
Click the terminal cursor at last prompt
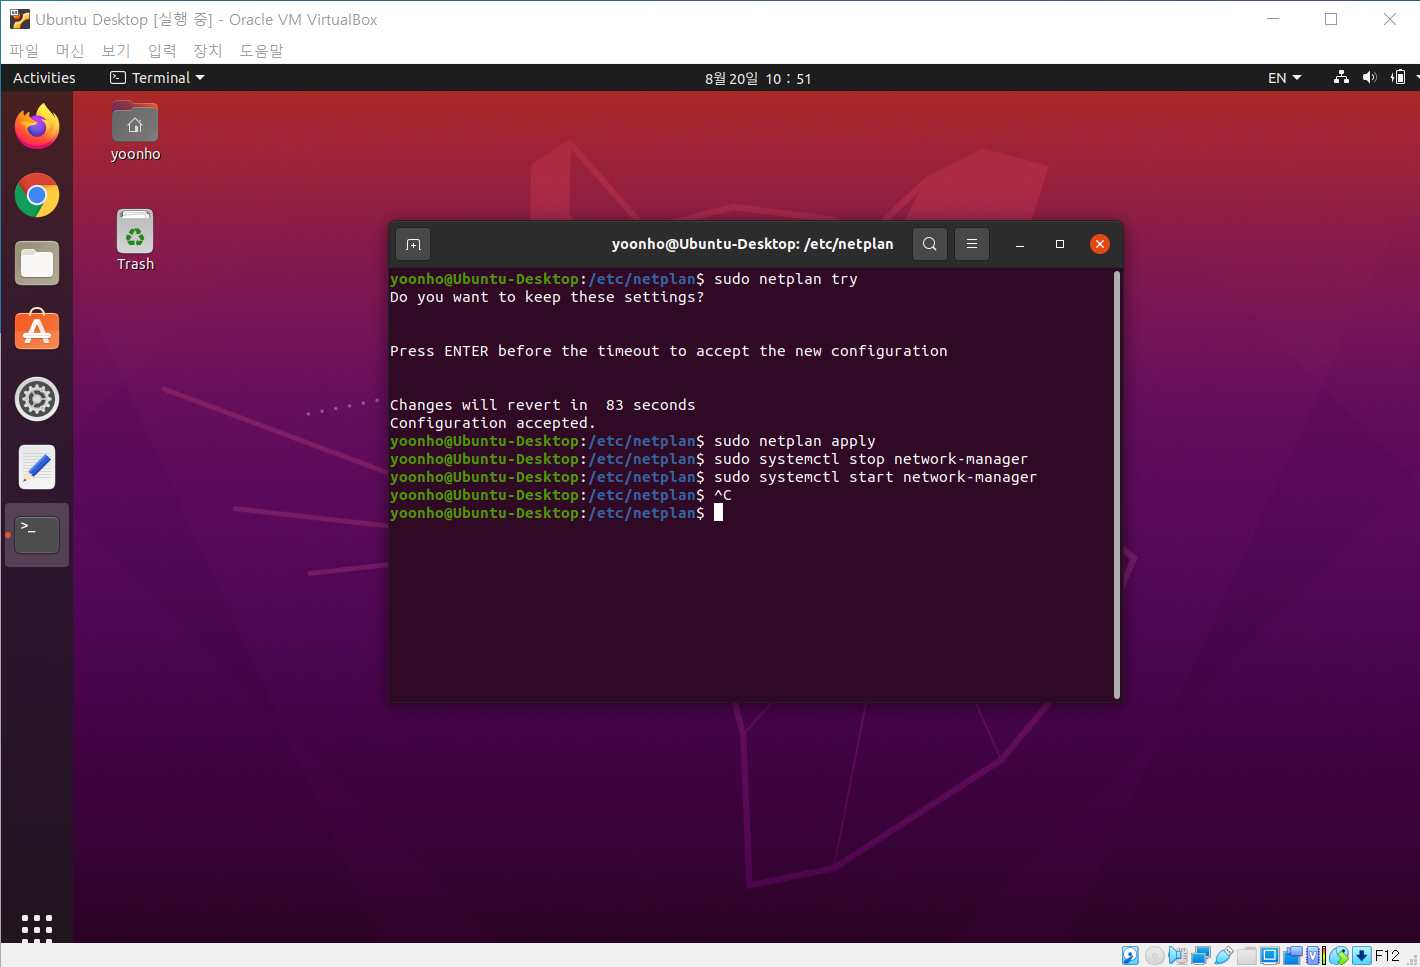point(718,513)
